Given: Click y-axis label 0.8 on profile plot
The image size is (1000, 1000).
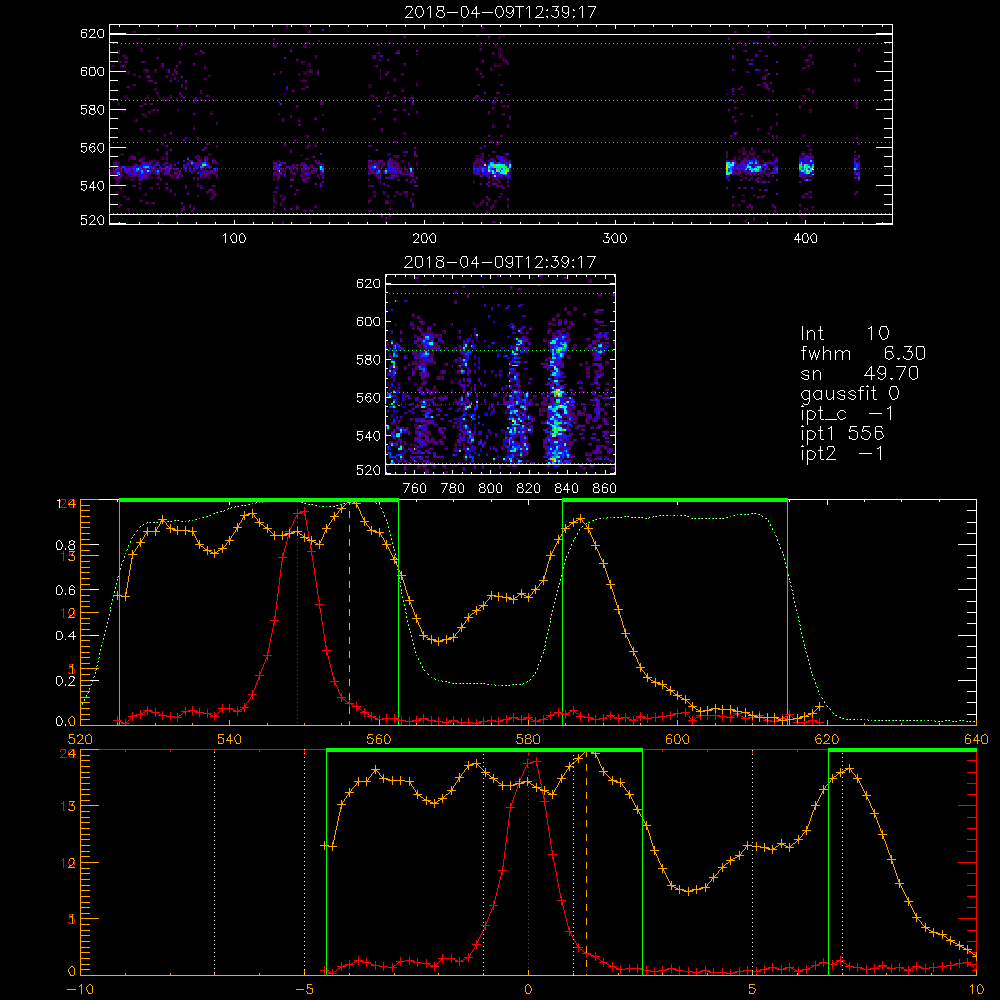Looking at the screenshot, I should 65,545.
